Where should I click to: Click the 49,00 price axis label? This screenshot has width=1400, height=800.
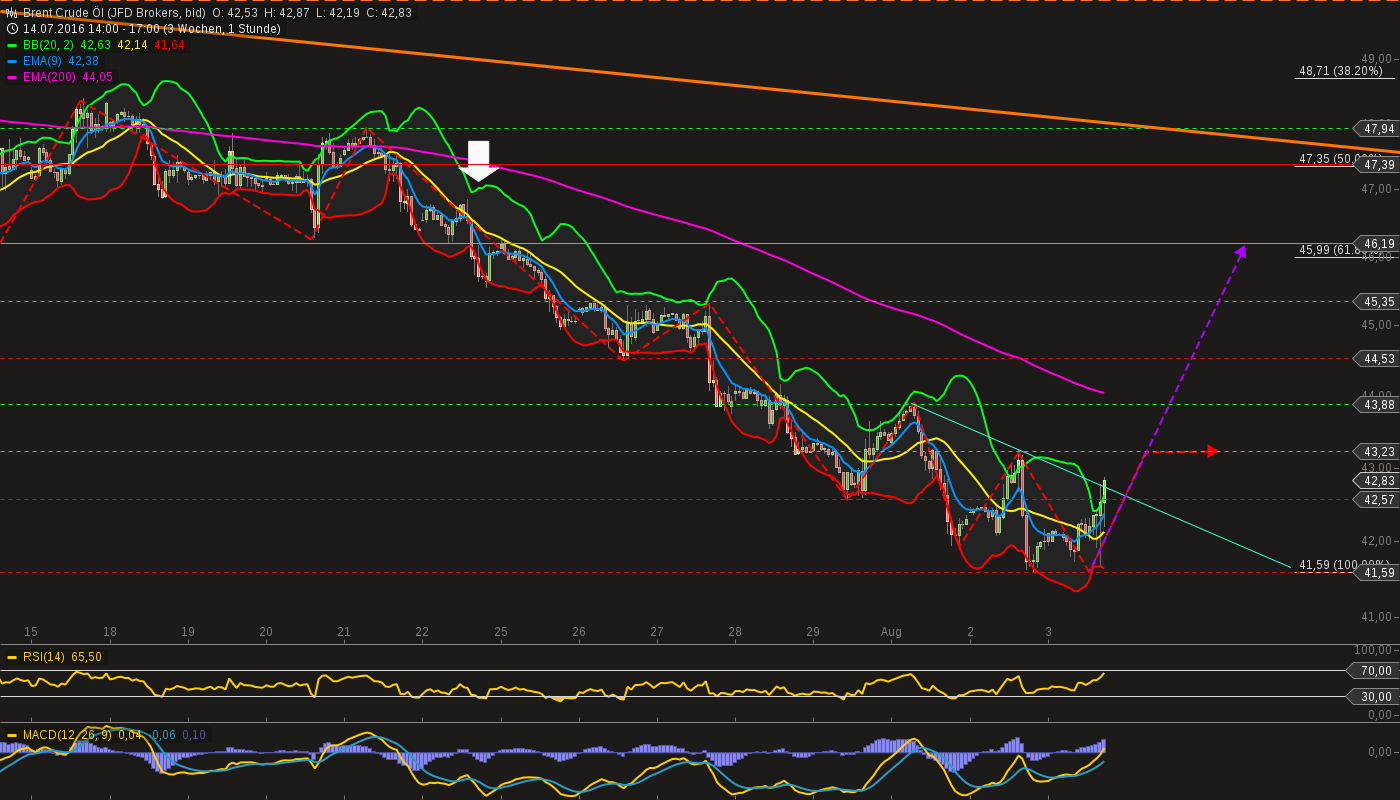(1377, 58)
